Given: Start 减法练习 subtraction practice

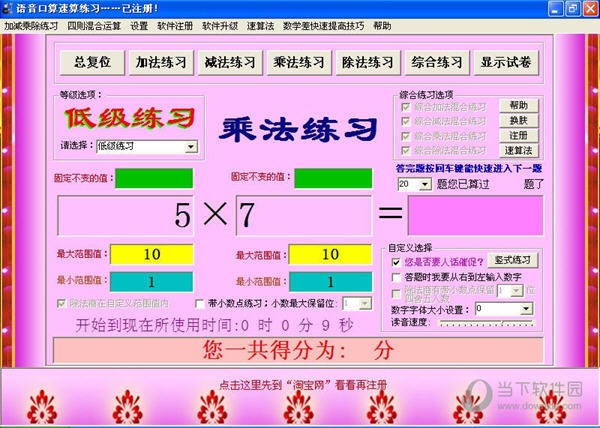Looking at the screenshot, I should pyautogui.click(x=230, y=62).
